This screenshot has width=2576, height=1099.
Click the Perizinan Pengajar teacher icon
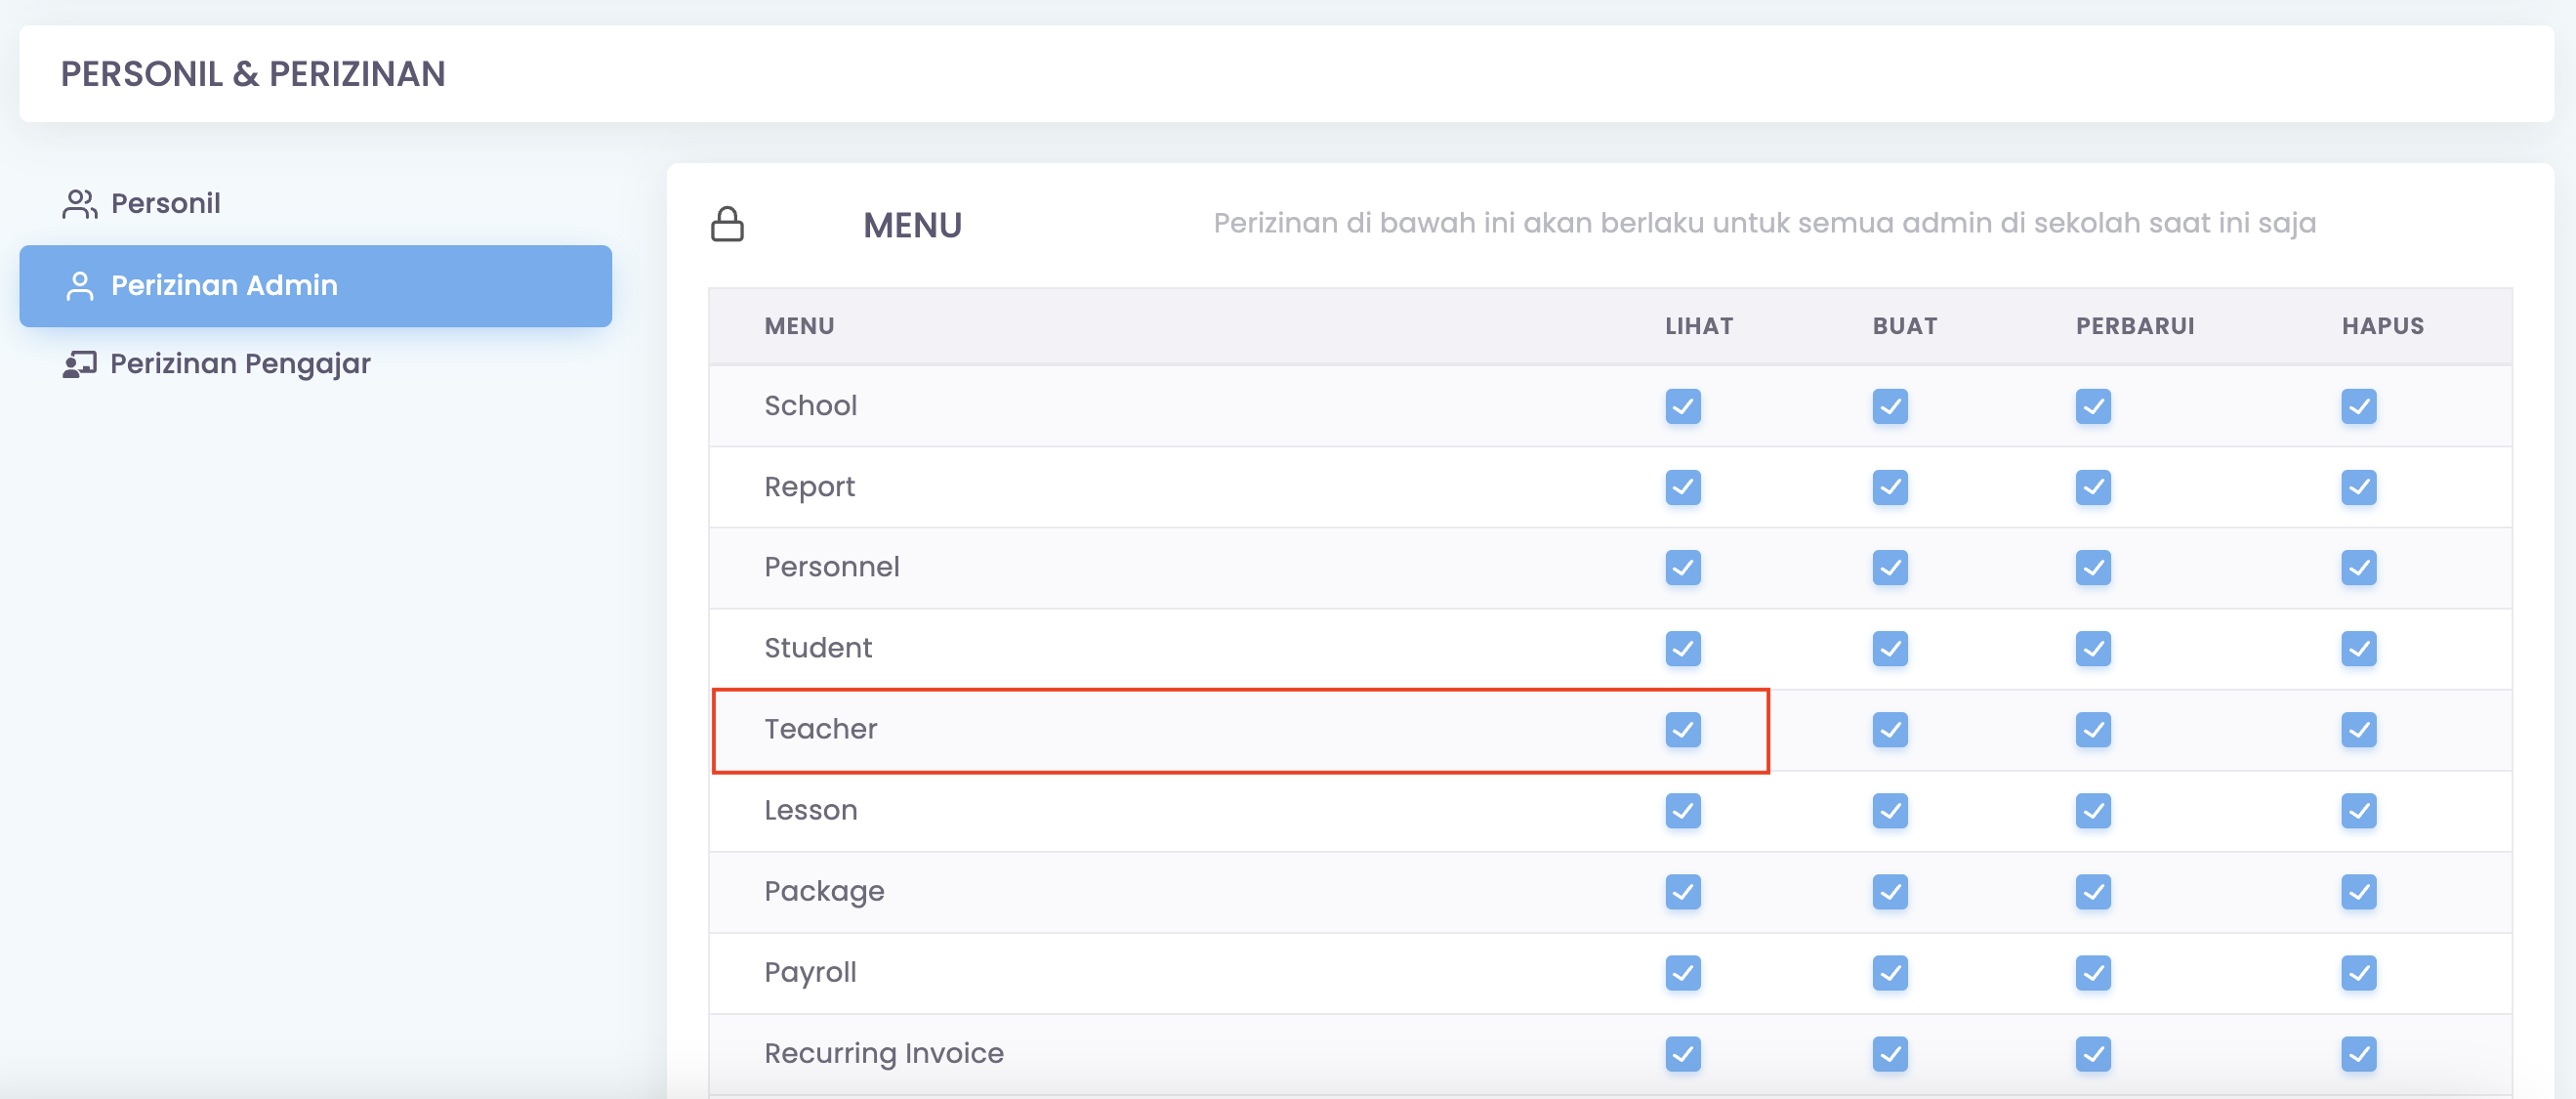coord(79,364)
